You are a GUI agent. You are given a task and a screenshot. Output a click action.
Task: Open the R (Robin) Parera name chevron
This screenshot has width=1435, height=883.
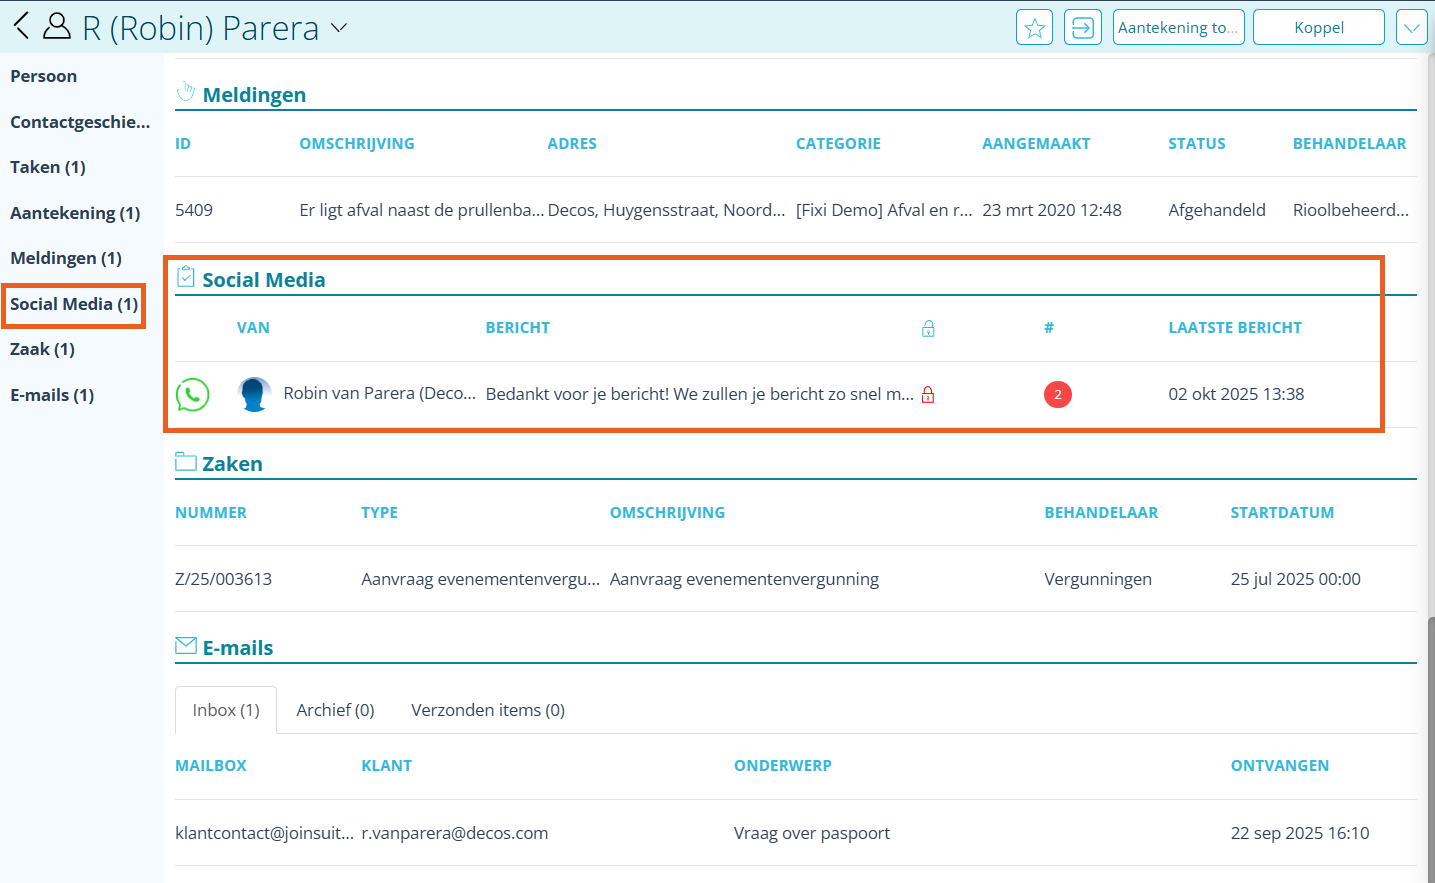click(x=339, y=28)
